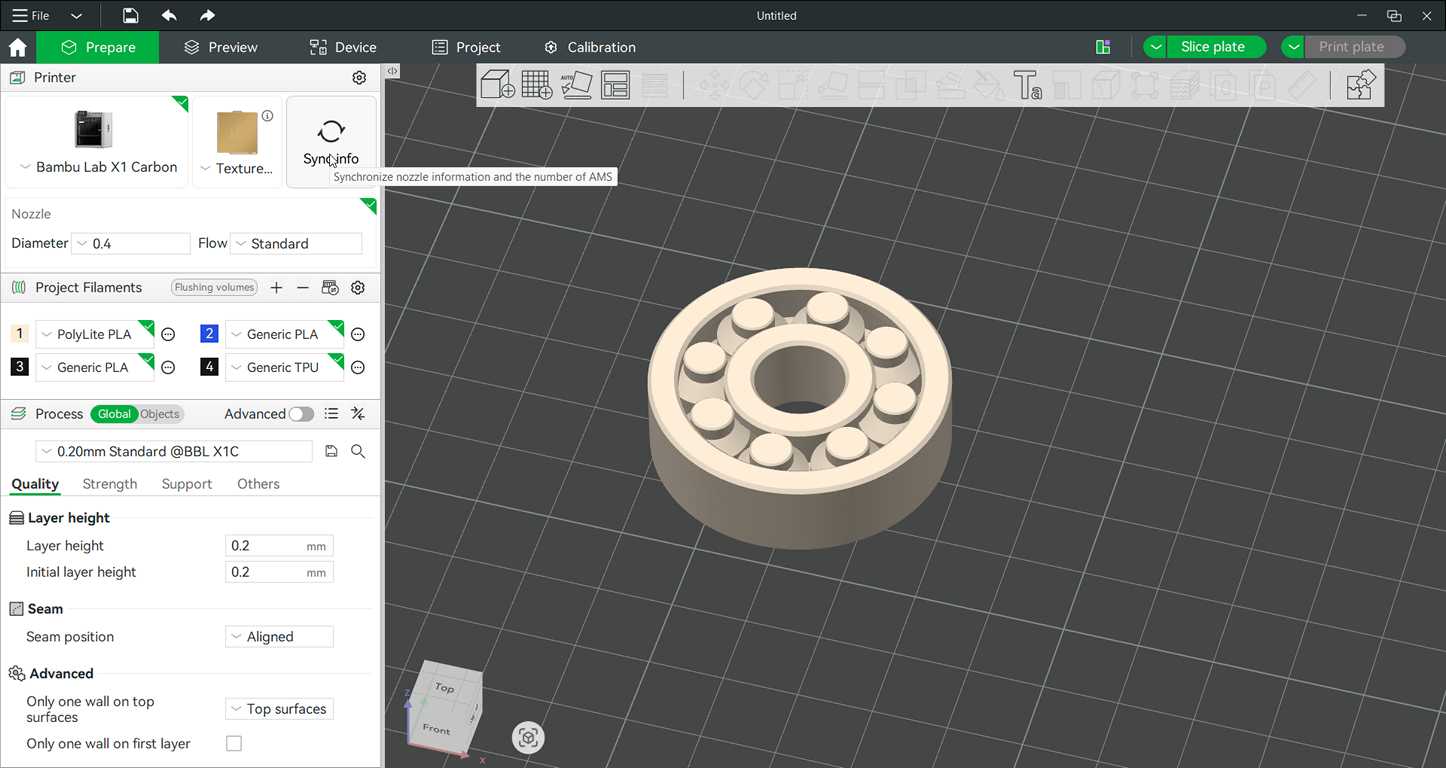
Task: Open Only one wall on top surfaces dropdown
Action: pos(280,709)
